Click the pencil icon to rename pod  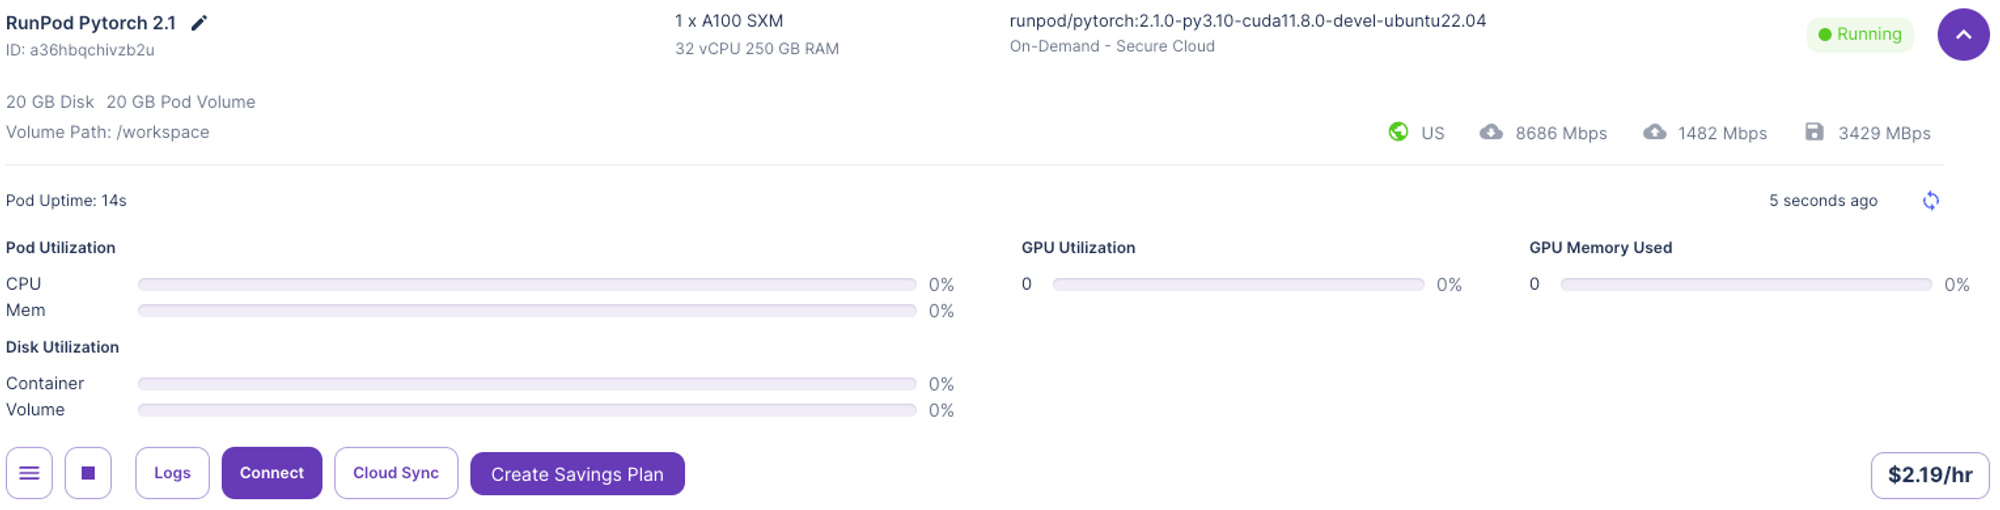[199, 23]
